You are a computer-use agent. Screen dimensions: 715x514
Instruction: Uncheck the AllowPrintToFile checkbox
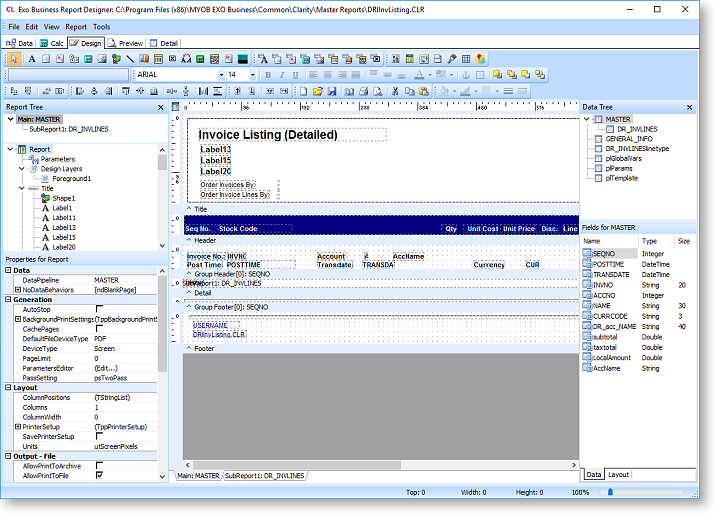point(98,476)
